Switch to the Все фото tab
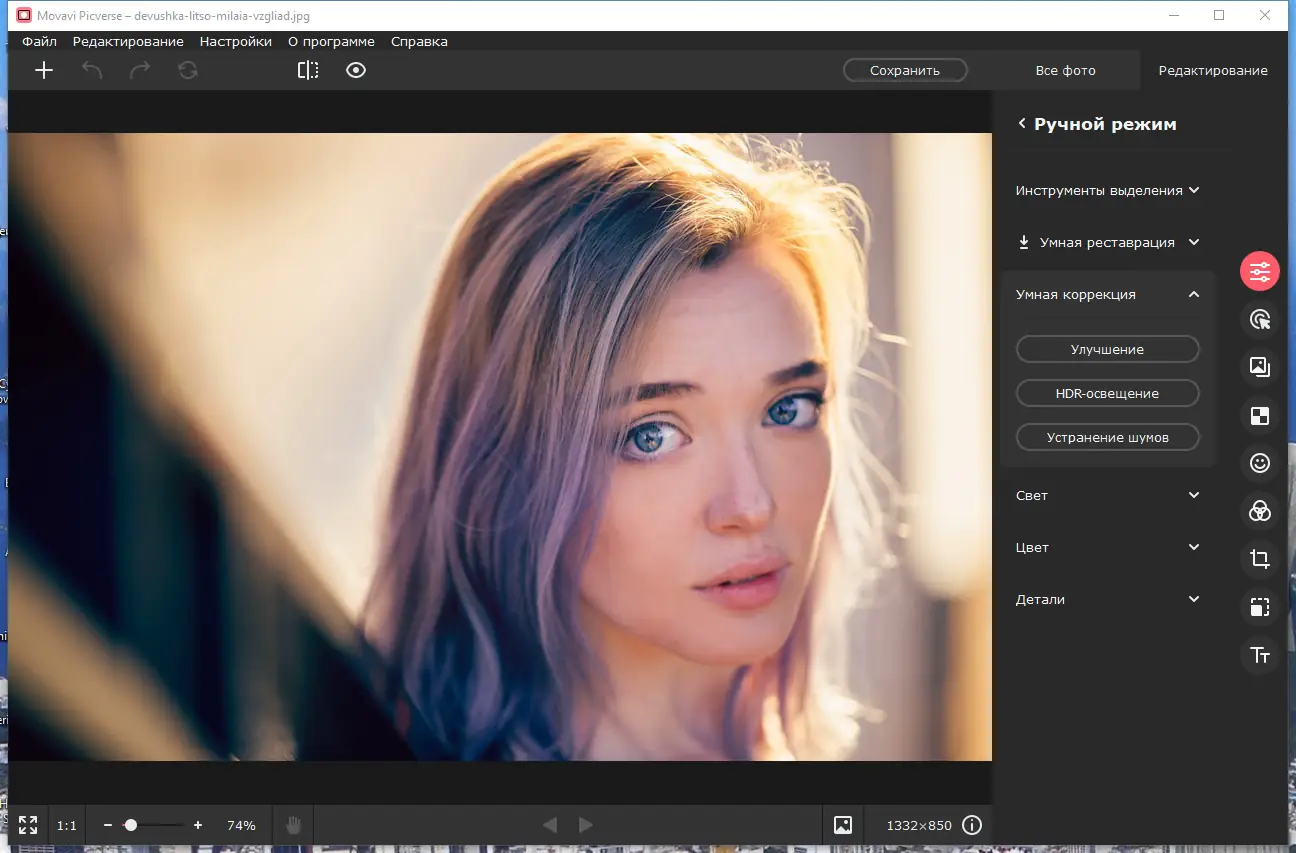The image size is (1296, 853). click(1065, 71)
